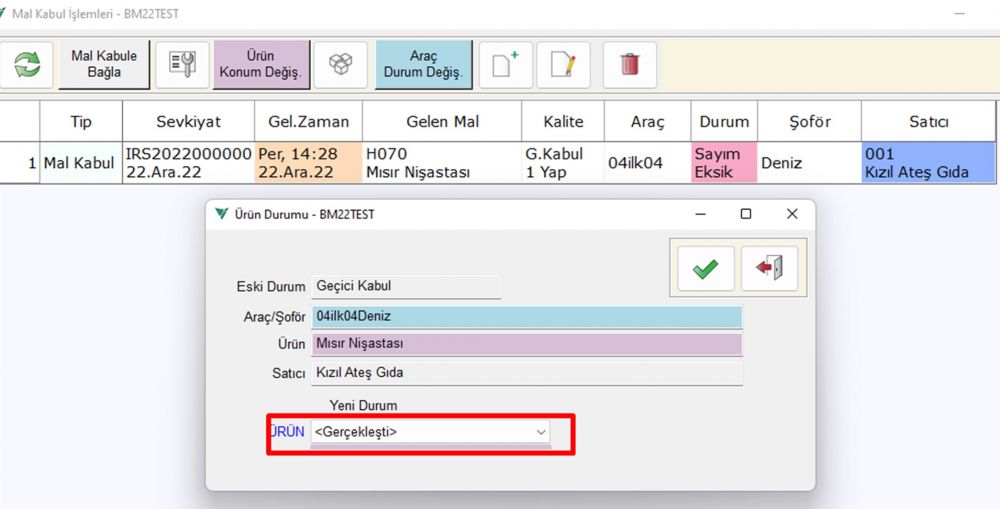The height and width of the screenshot is (509, 1000).
Task: Click the Ürün field Mısır Nişastası
Action: [x=526, y=344]
